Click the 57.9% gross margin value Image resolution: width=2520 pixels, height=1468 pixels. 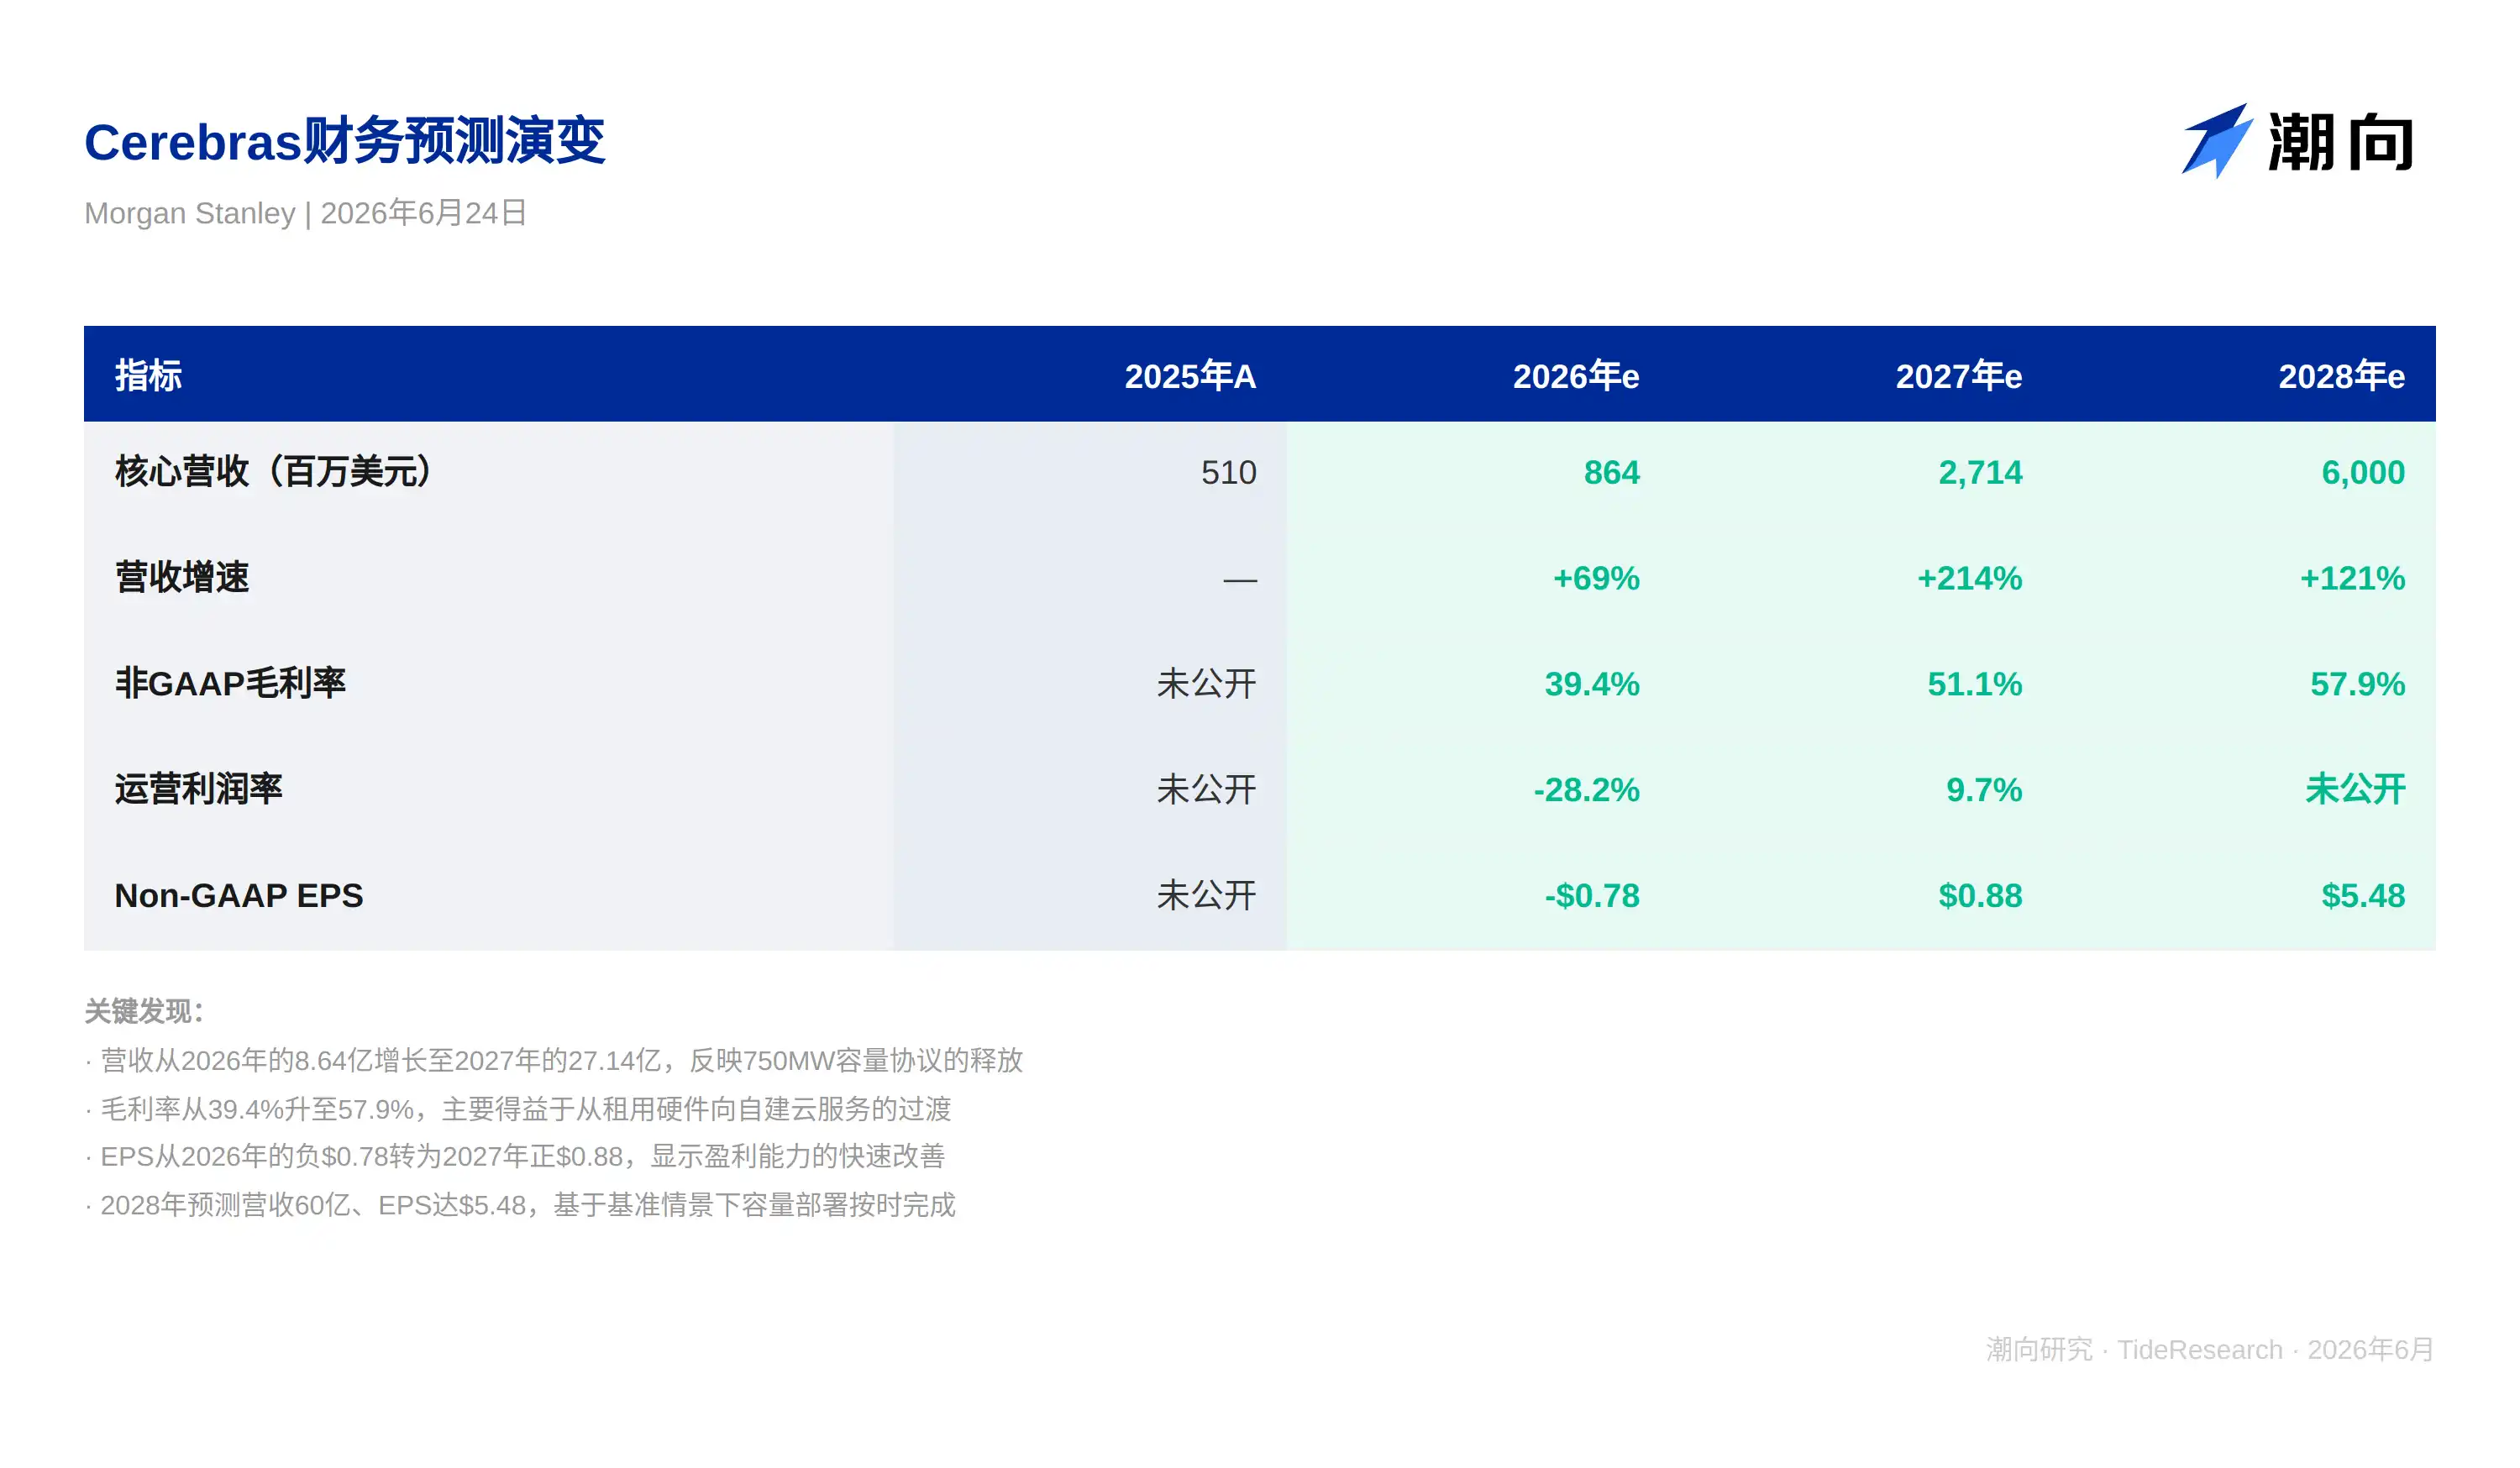pyautogui.click(x=2358, y=684)
